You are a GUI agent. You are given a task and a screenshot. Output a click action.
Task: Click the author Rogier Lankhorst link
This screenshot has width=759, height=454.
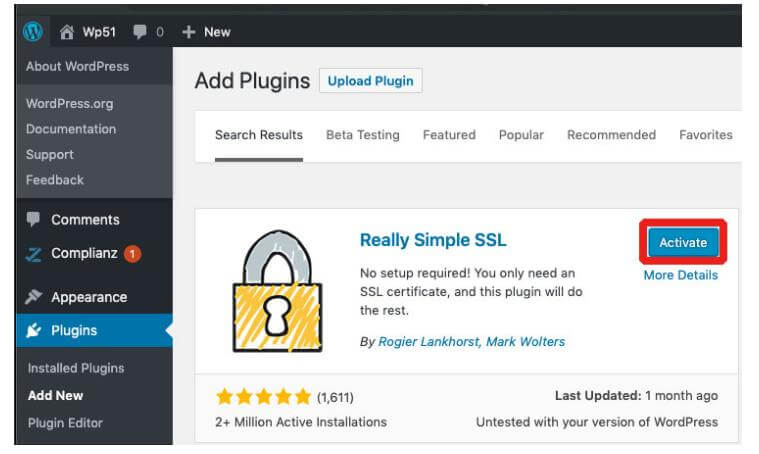pos(428,342)
